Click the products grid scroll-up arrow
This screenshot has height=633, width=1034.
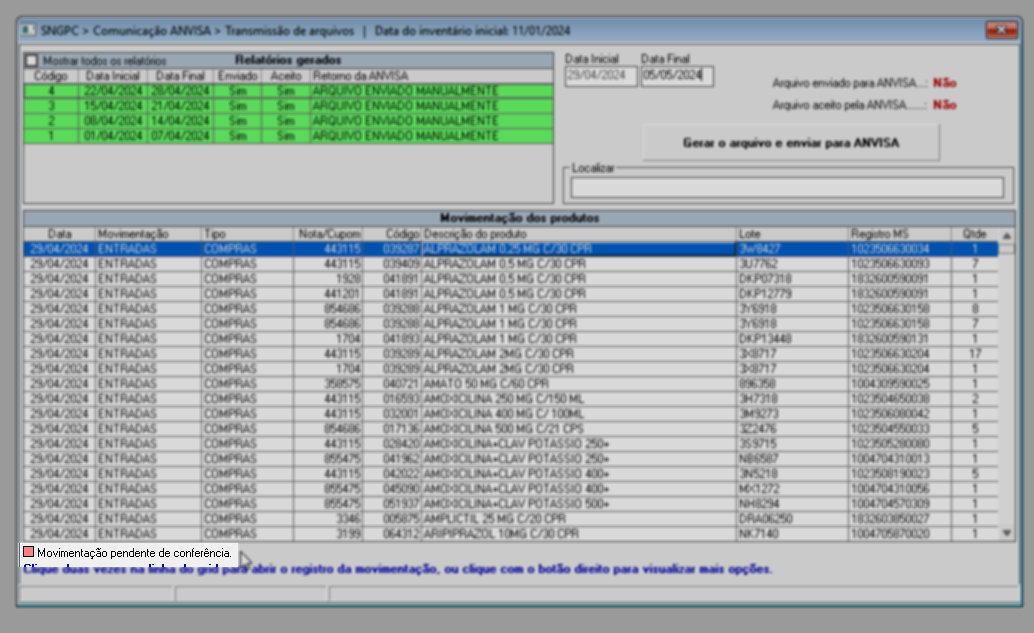1006,235
